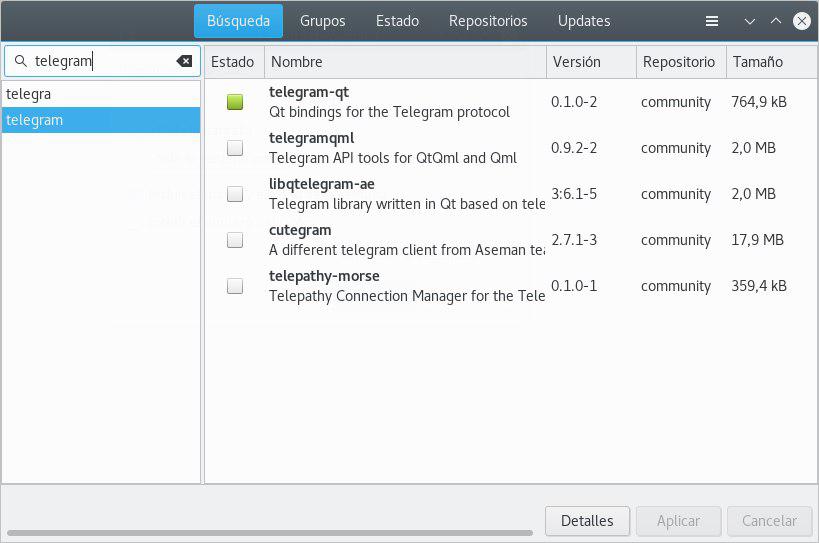Check the libqtelegram-ae package box
Image resolution: width=819 pixels, height=543 pixels.
(235, 194)
